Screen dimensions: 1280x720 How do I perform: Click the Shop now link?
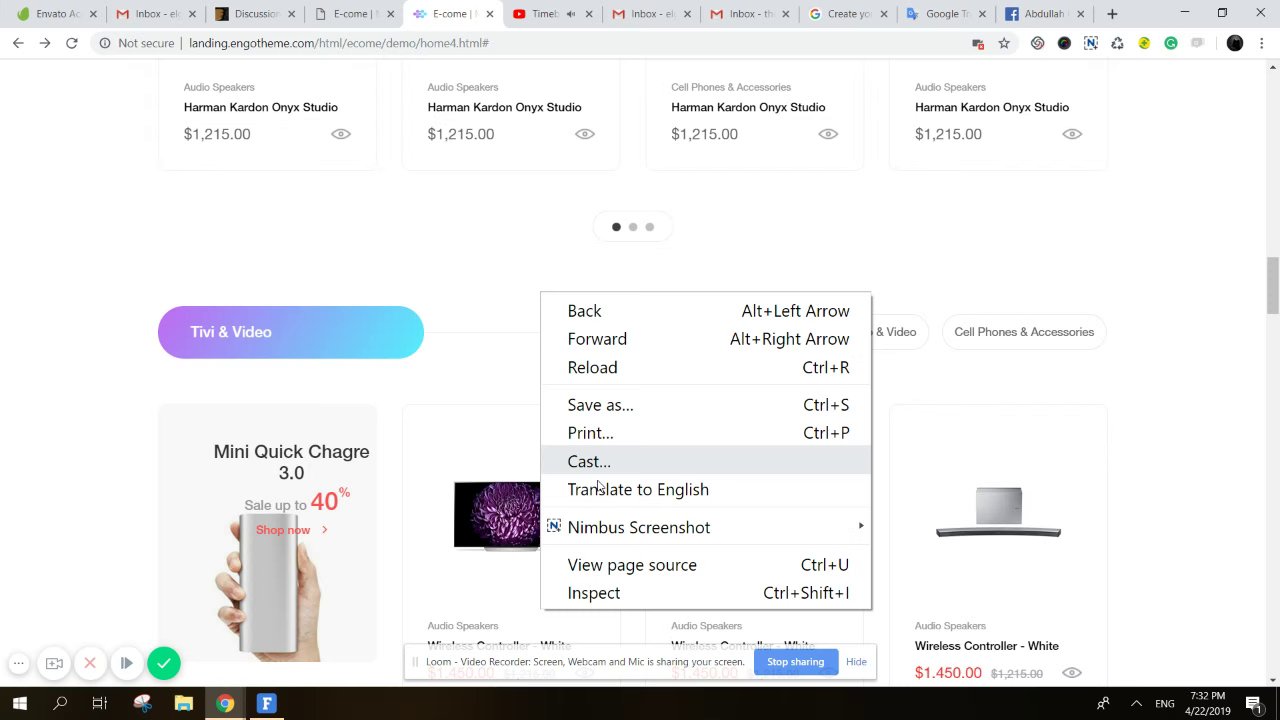(283, 530)
